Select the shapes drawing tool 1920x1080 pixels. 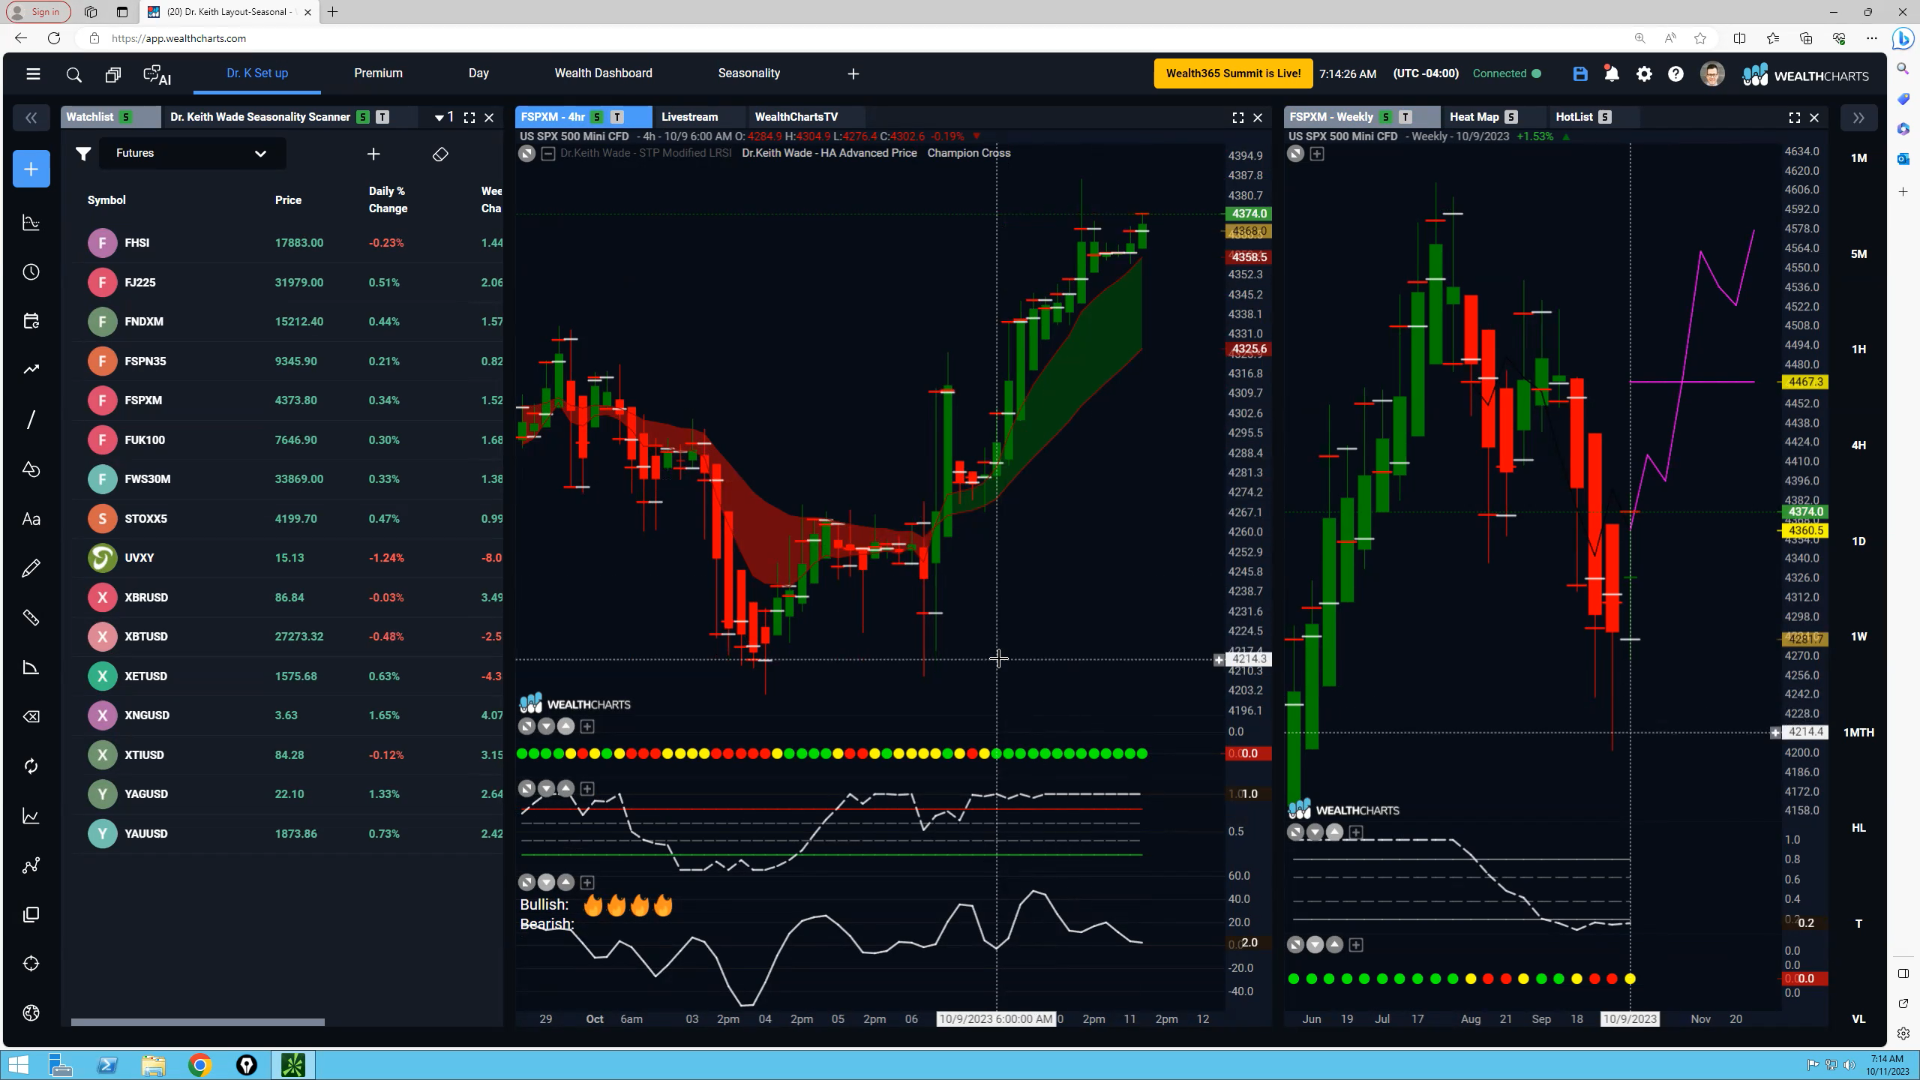[31, 469]
